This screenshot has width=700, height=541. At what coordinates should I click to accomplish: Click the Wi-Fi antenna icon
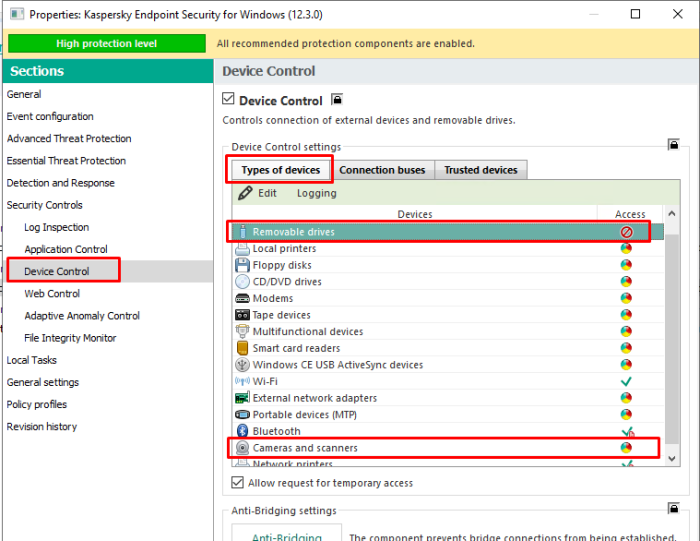pyautogui.click(x=242, y=381)
